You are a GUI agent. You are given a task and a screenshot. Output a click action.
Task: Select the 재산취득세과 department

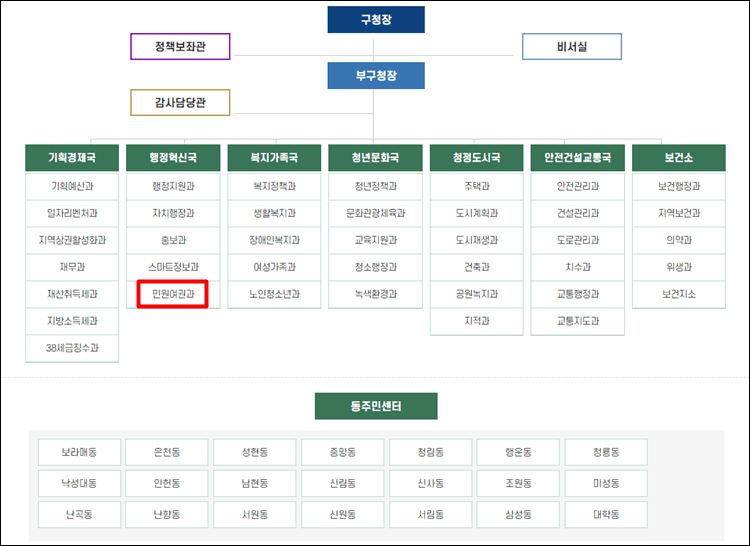(72, 294)
